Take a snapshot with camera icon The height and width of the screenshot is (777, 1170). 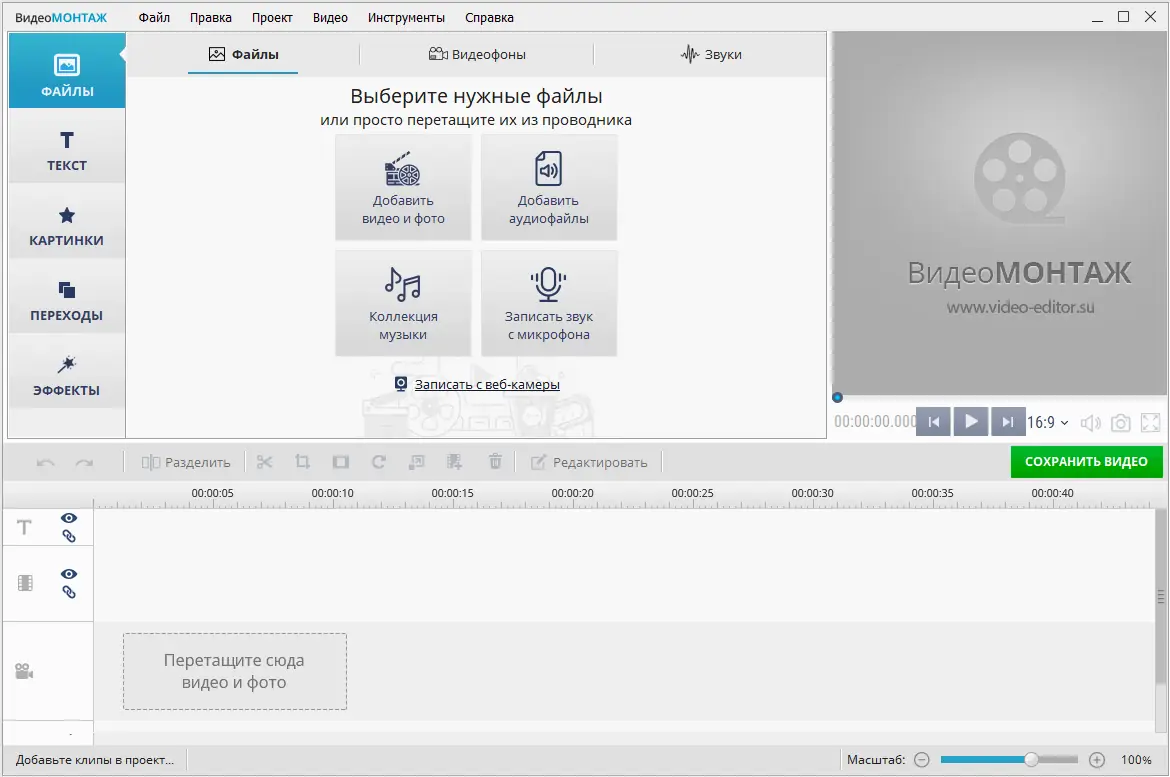[x=1120, y=423]
